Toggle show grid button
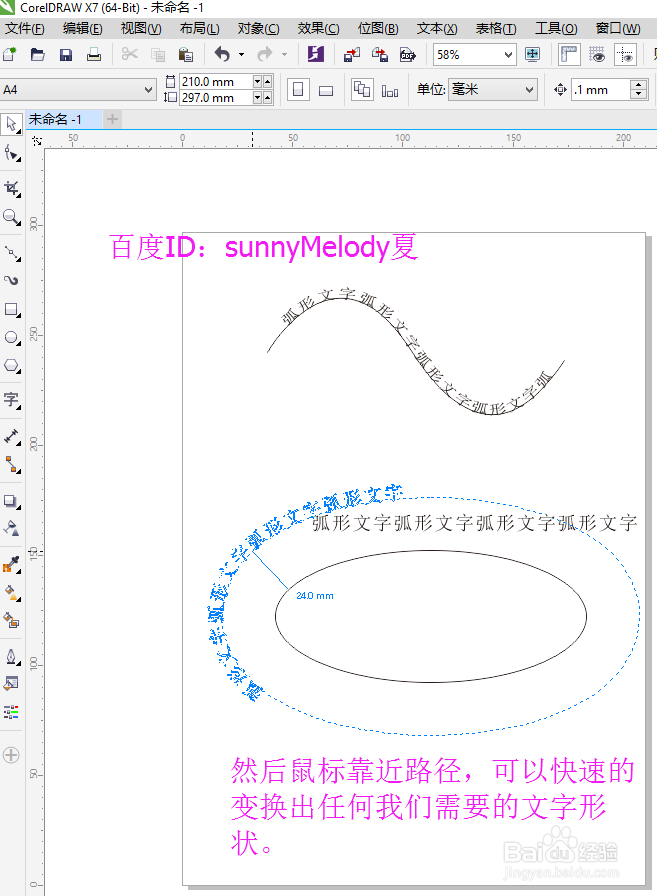This screenshot has height=896, width=657. coord(596,55)
